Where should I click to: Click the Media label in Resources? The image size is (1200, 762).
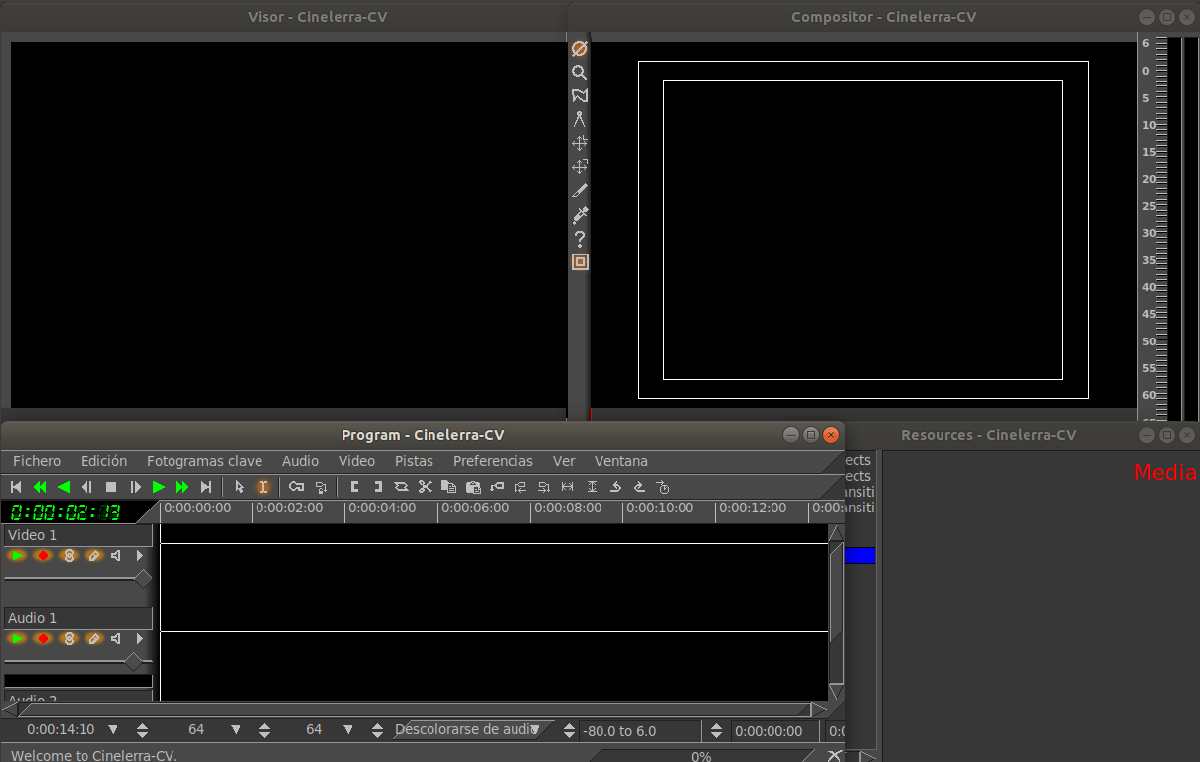tap(1164, 473)
